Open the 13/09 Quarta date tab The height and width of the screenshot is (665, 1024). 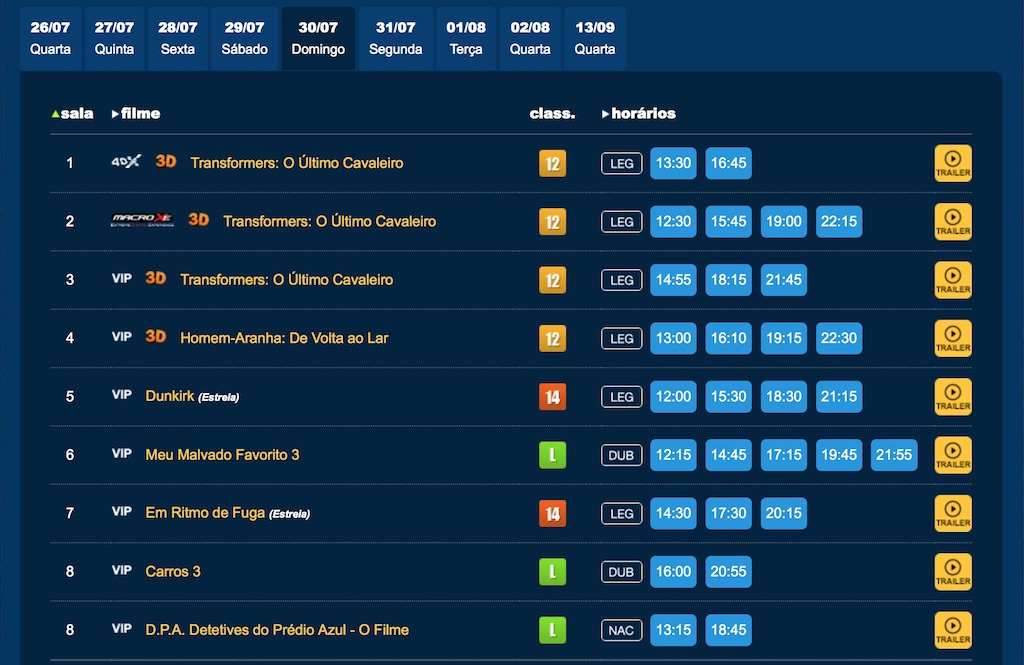tap(595, 38)
